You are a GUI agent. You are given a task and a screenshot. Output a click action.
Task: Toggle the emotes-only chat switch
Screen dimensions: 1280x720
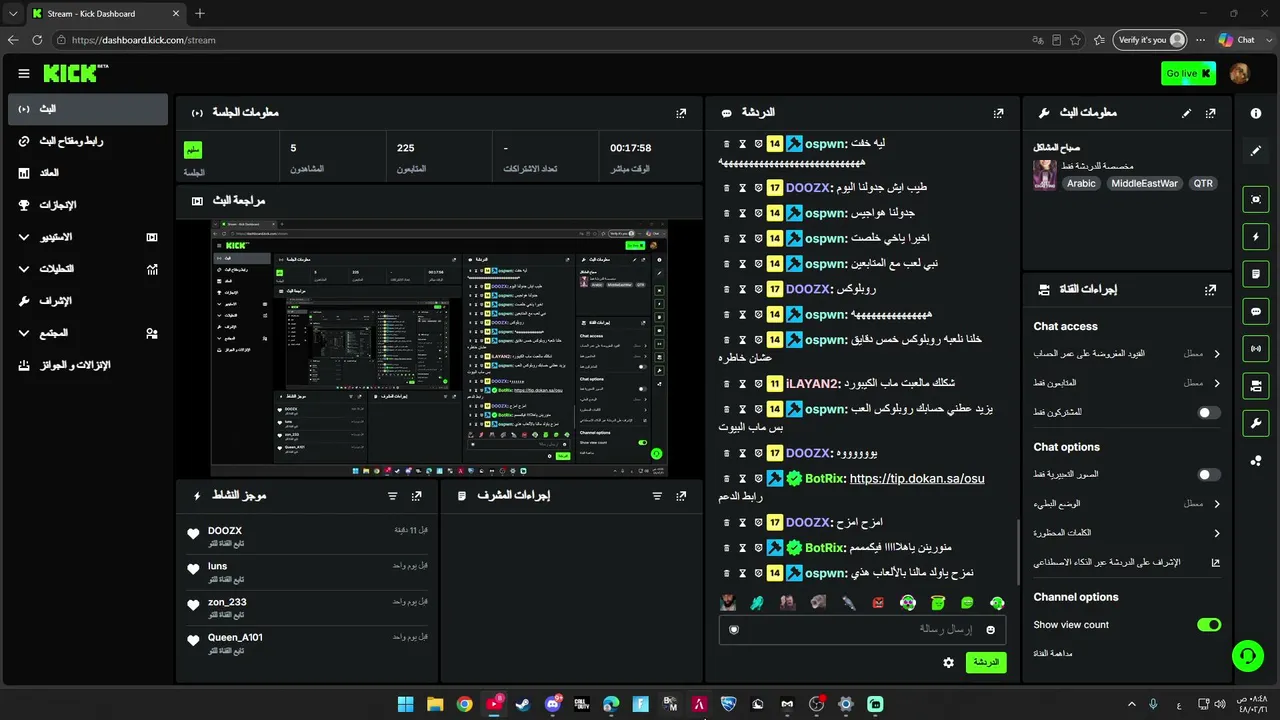pyautogui.click(x=1209, y=475)
